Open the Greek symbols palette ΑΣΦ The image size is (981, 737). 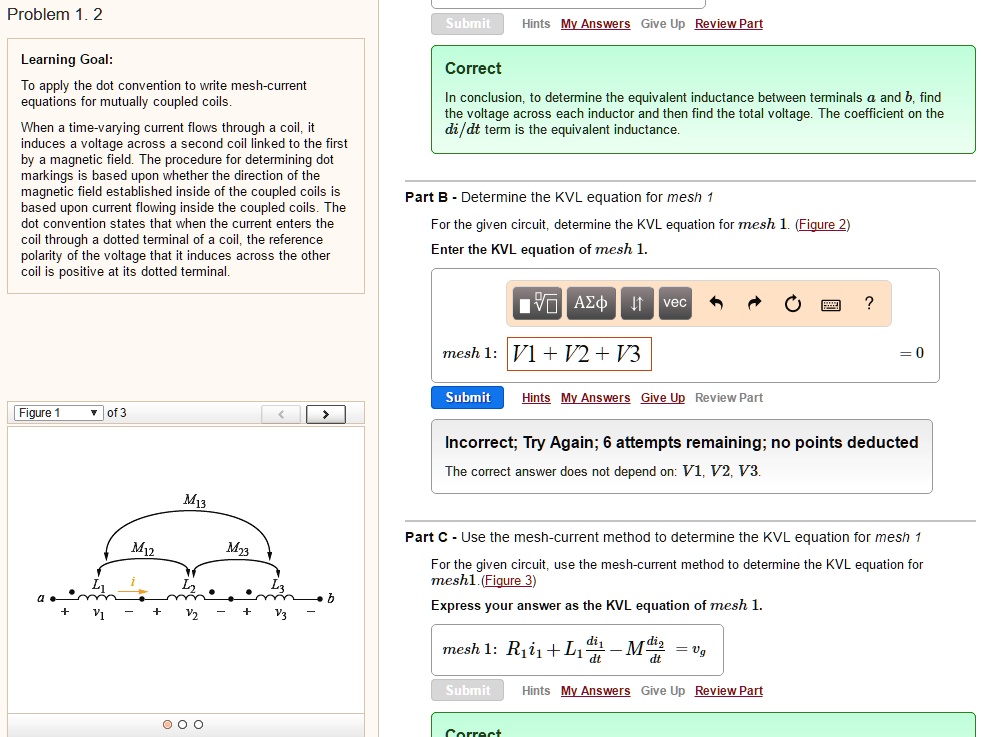click(590, 303)
